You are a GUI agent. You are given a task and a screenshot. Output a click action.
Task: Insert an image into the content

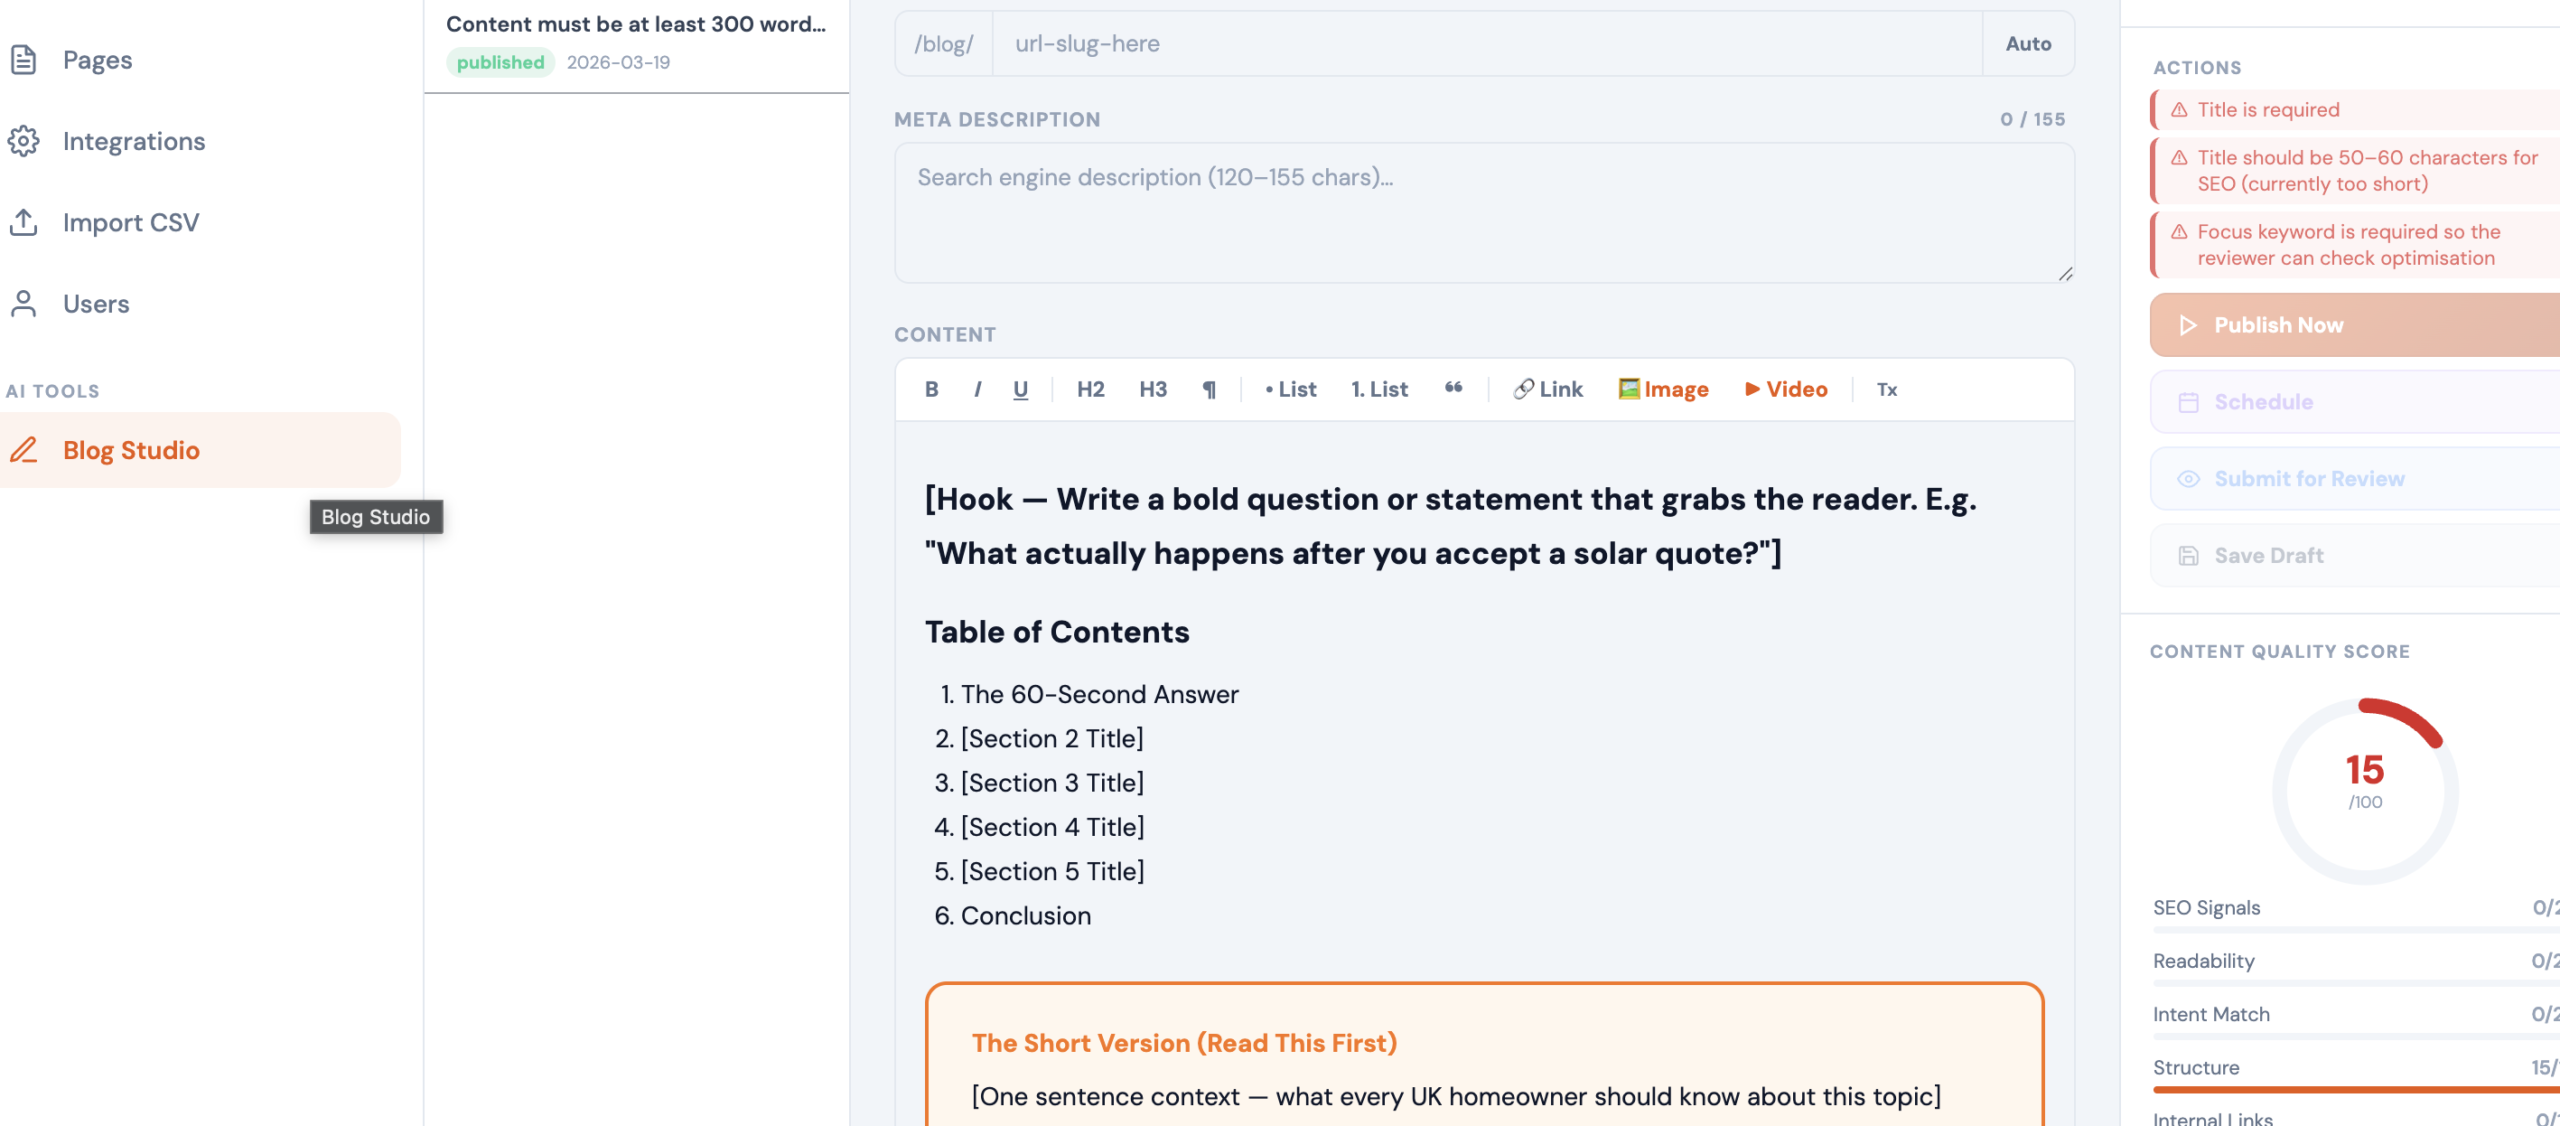click(x=1663, y=389)
